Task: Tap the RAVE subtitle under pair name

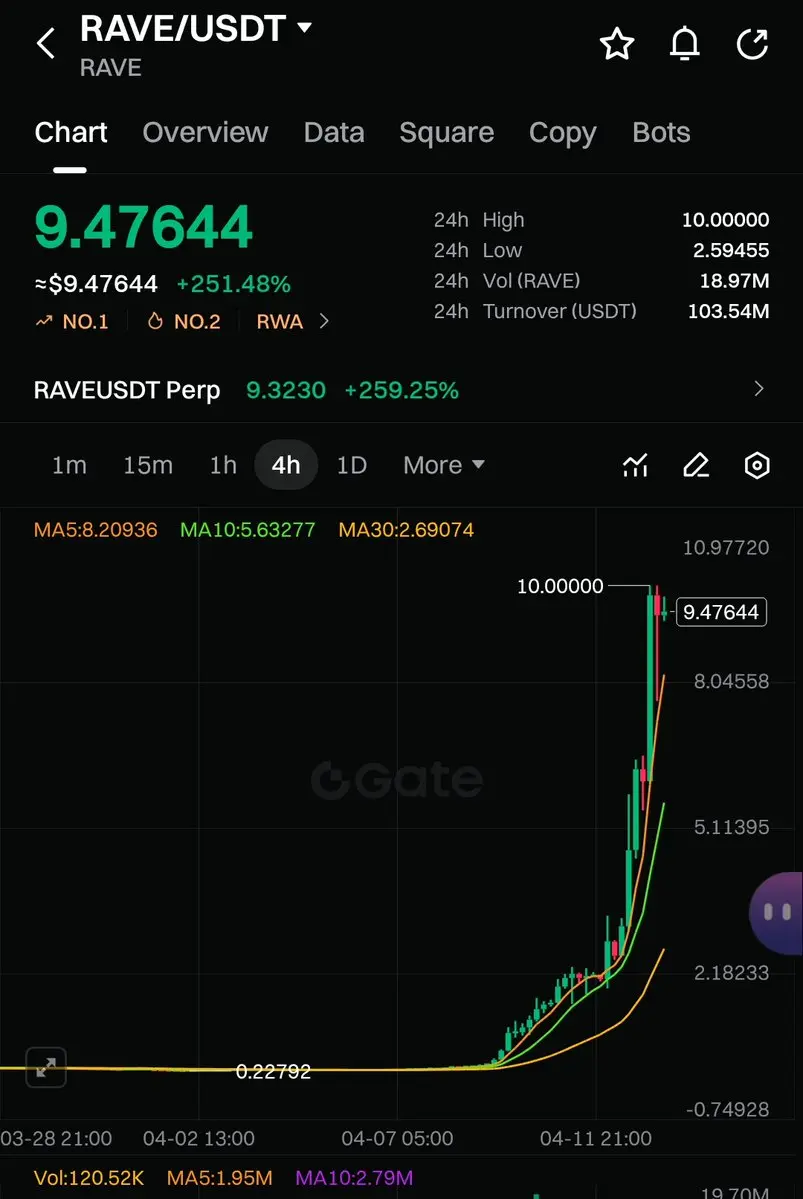Action: click(111, 67)
